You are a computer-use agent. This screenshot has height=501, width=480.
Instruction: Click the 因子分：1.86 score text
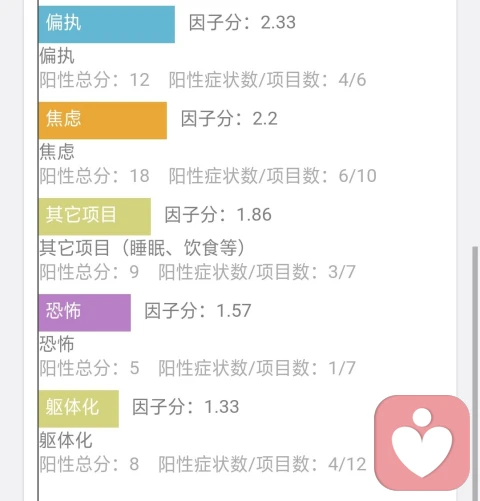click(x=218, y=215)
